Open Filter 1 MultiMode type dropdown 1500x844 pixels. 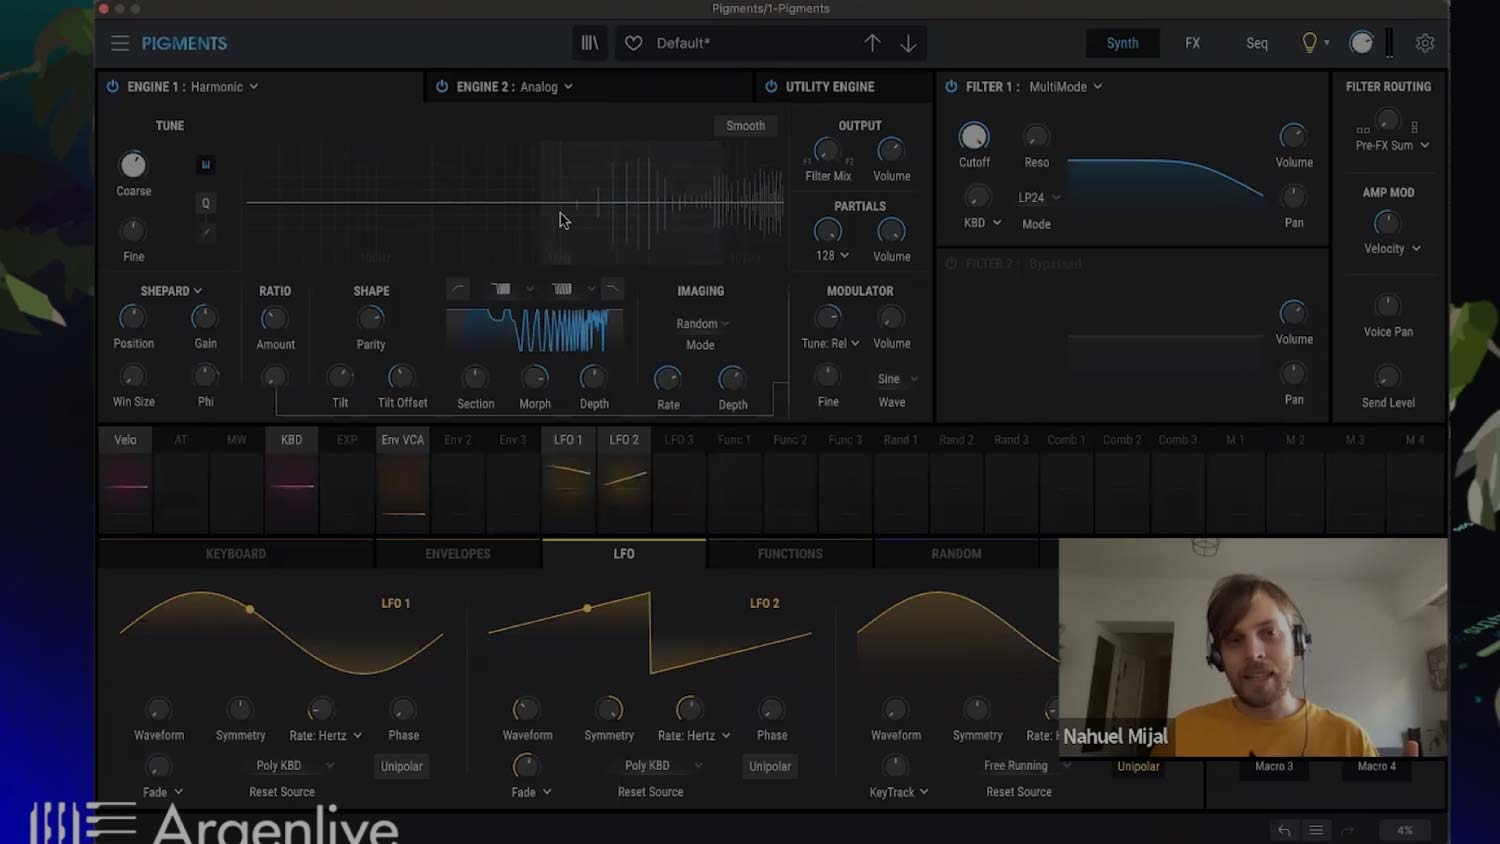click(1065, 87)
